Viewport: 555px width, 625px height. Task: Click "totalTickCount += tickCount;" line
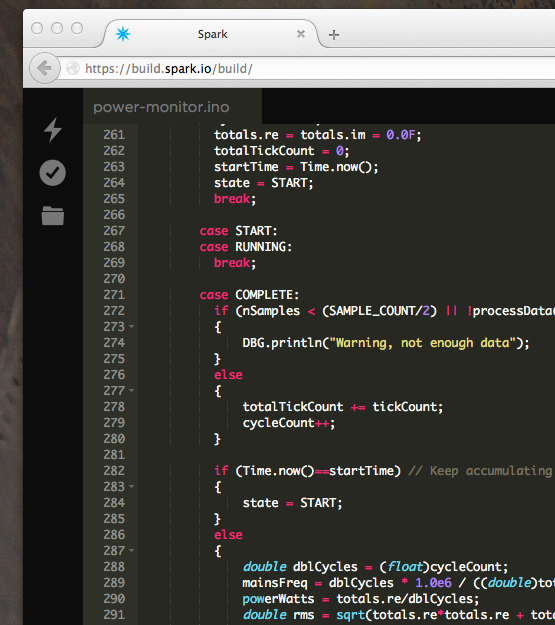click(343, 407)
